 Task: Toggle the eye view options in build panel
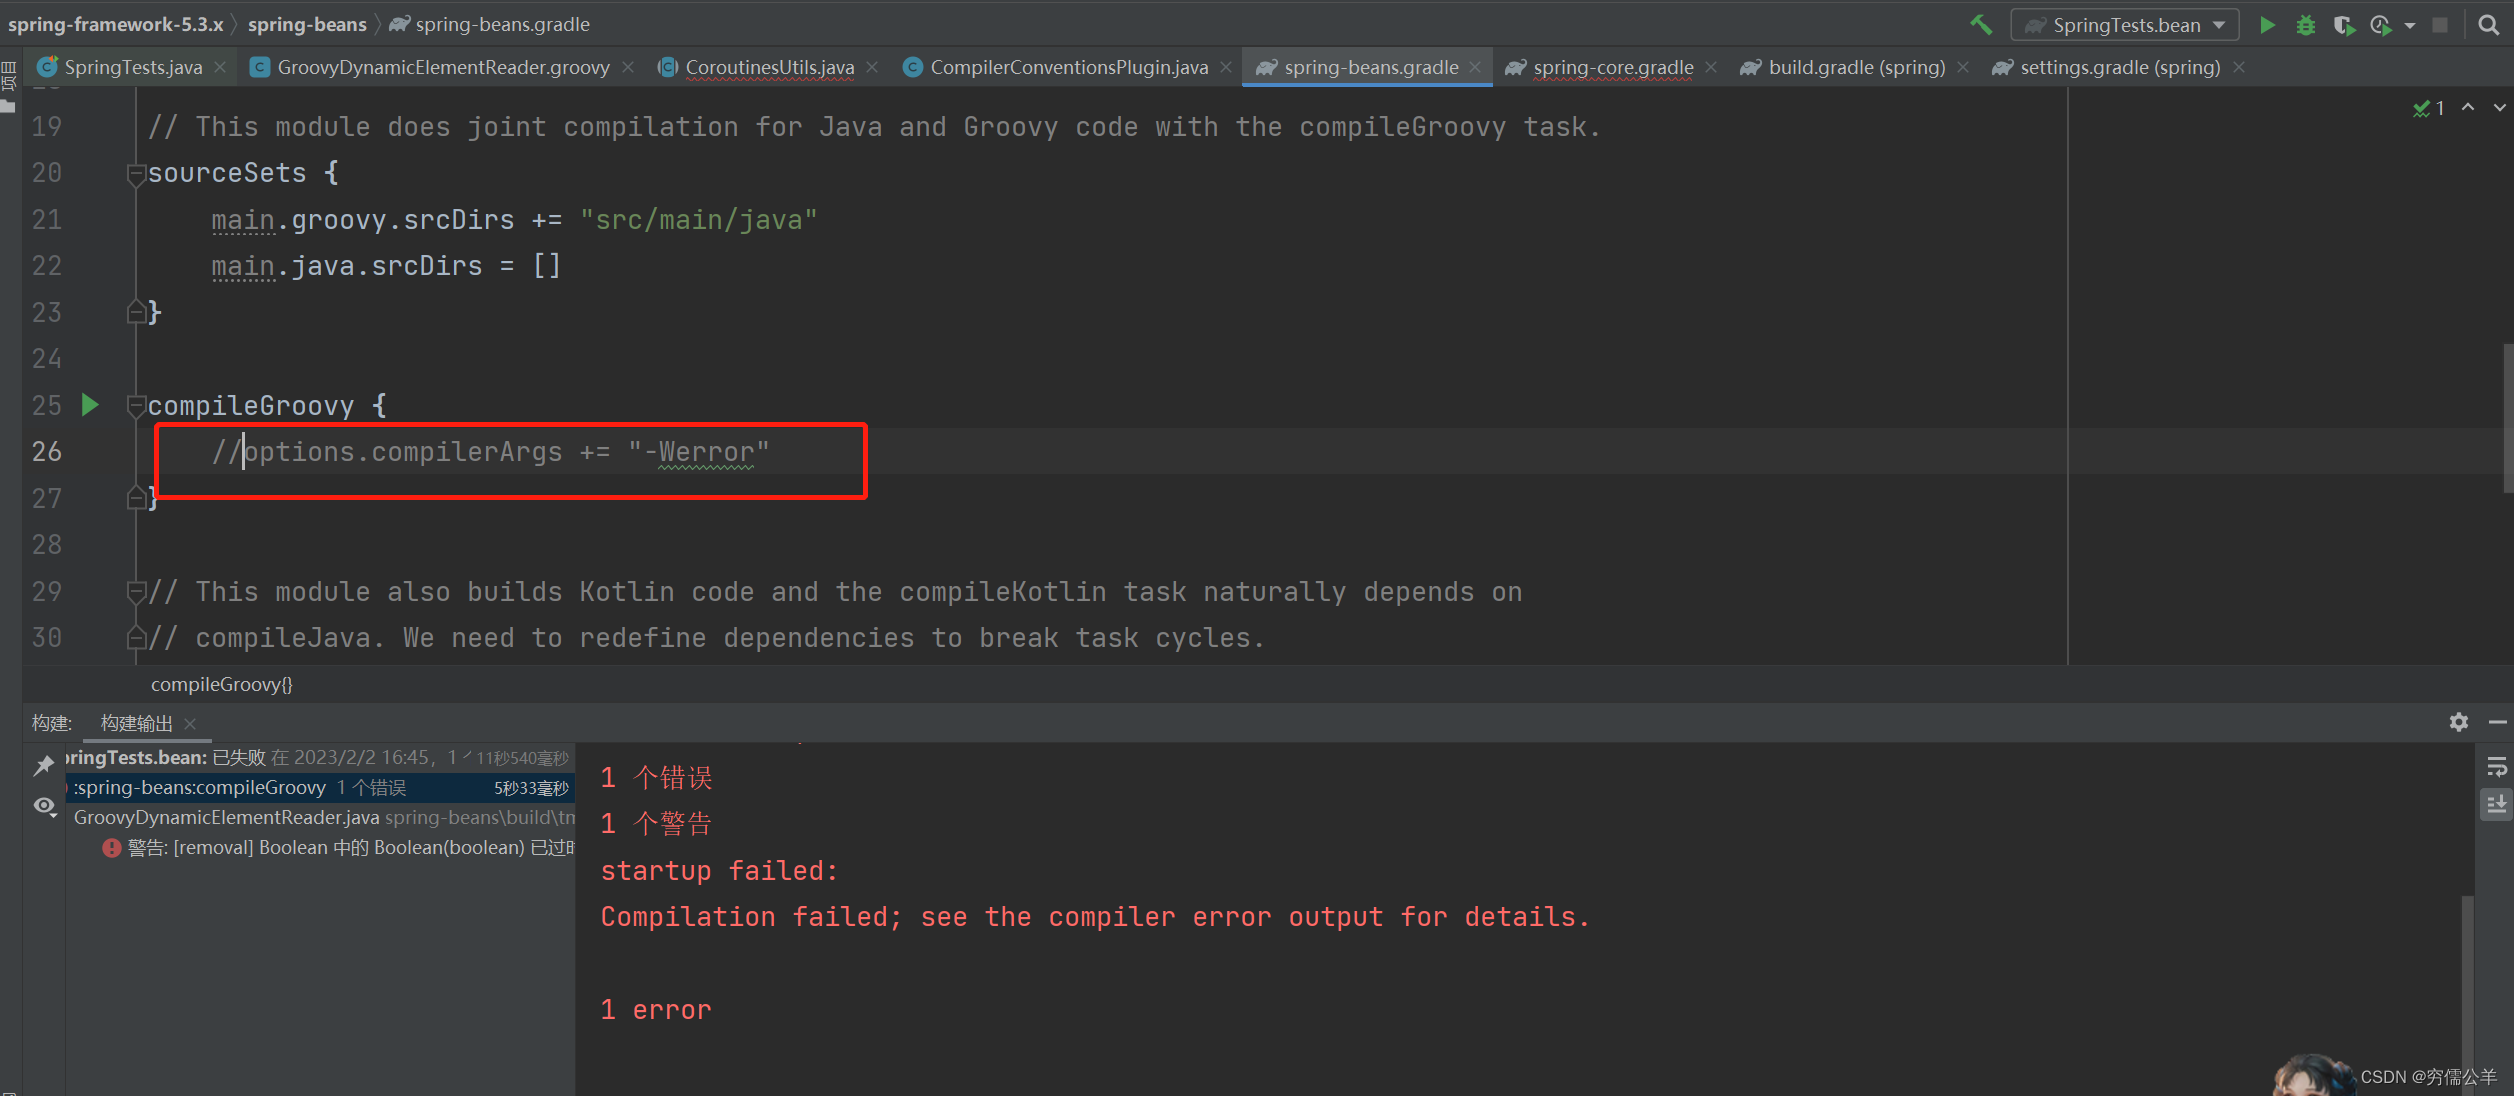44,806
